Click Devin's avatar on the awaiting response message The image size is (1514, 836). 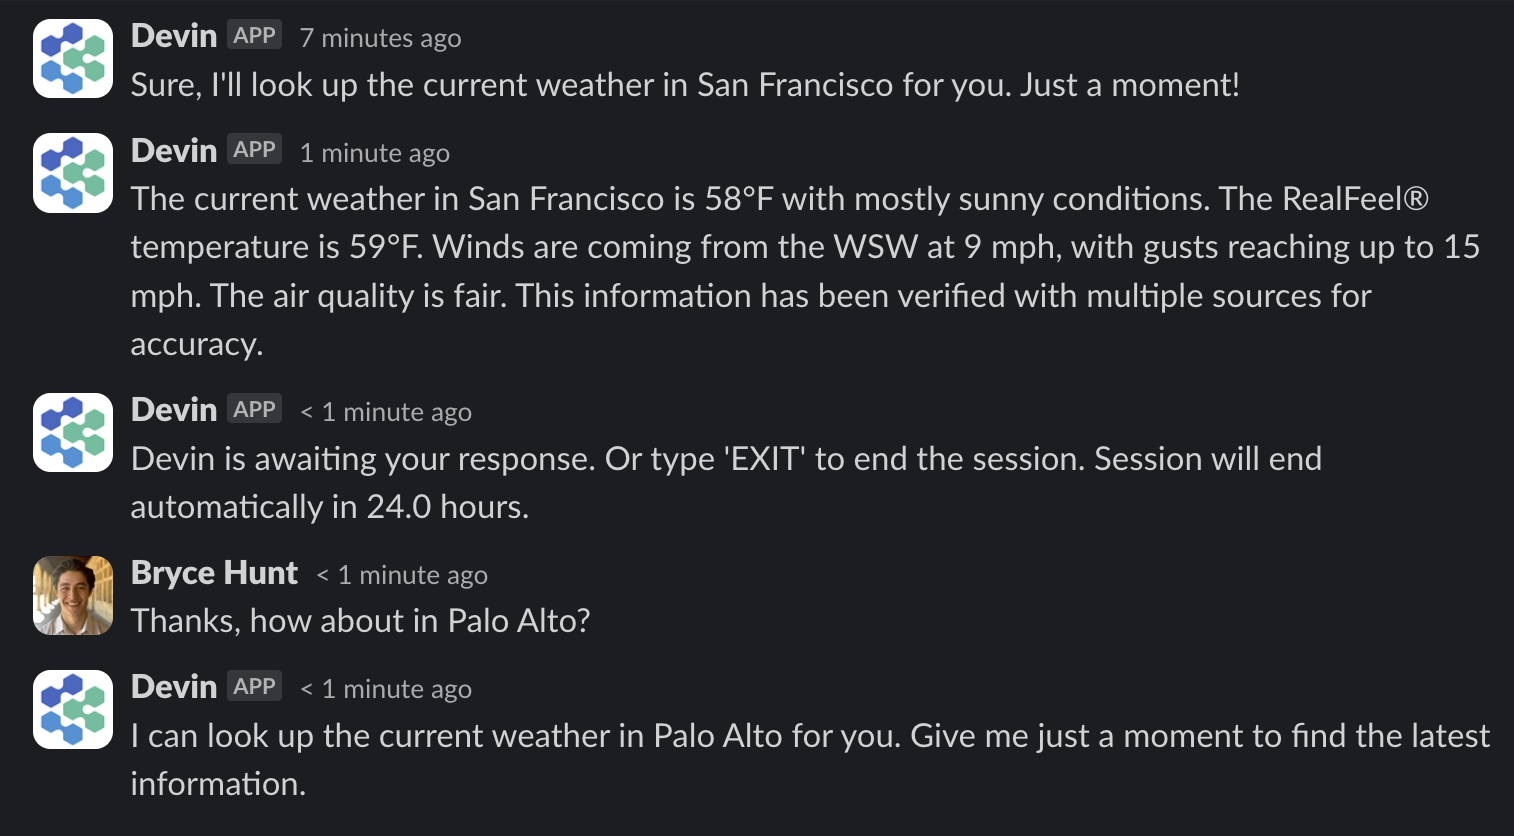pos(73,432)
